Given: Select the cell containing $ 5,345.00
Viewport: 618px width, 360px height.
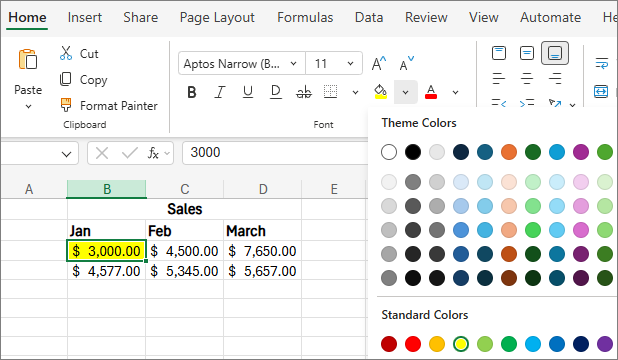Looking at the screenshot, I should coord(184,271).
